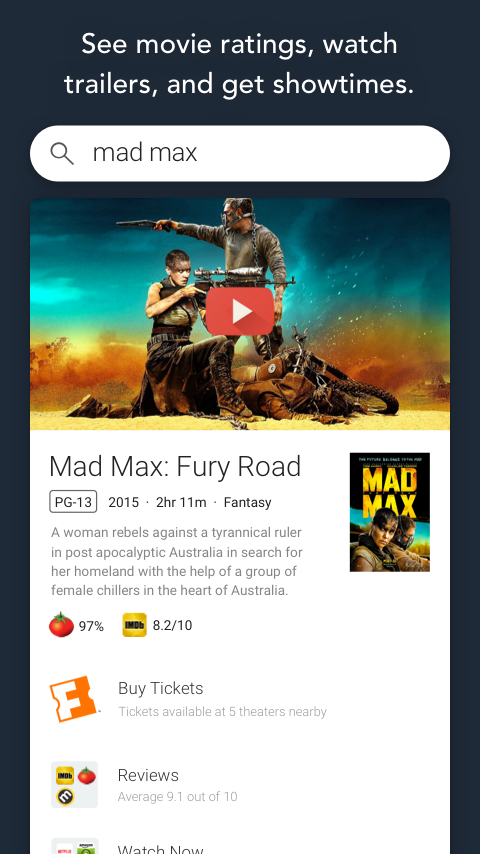Screen dimensions: 480x854
Task: Open the Mad Max movie poster thumbnail
Action: tap(390, 512)
